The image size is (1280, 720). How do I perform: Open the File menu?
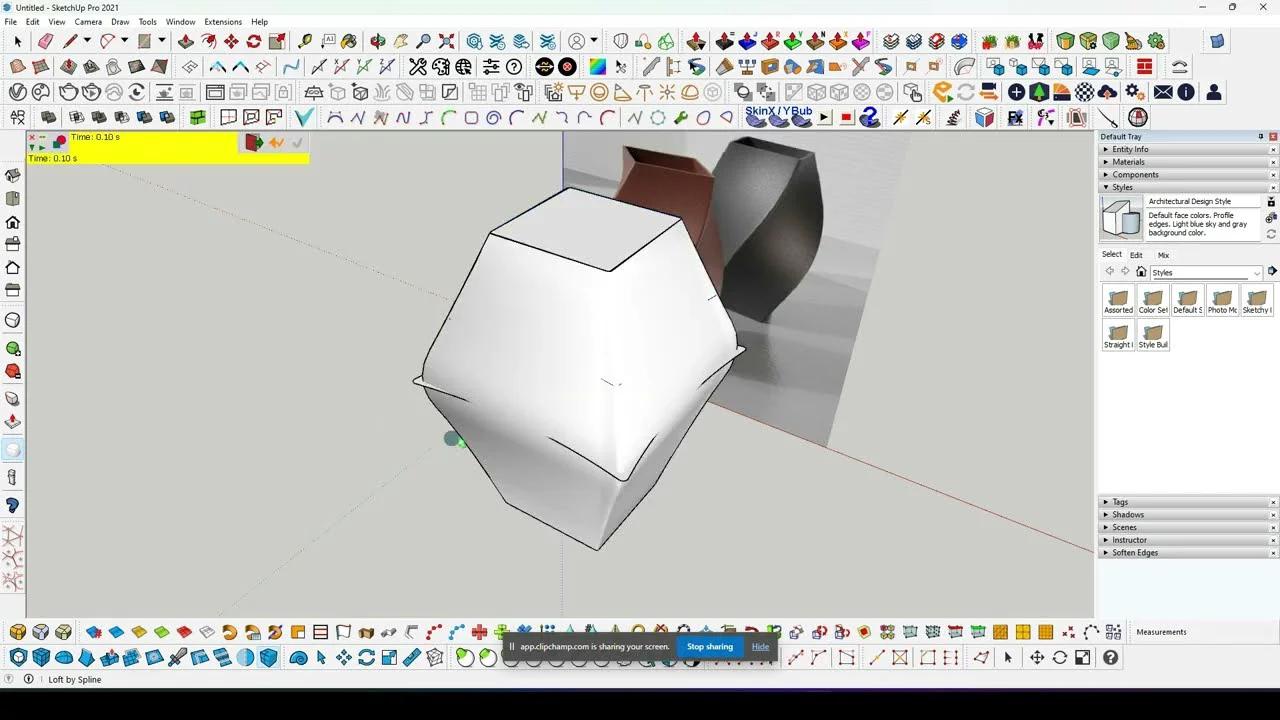tap(10, 21)
